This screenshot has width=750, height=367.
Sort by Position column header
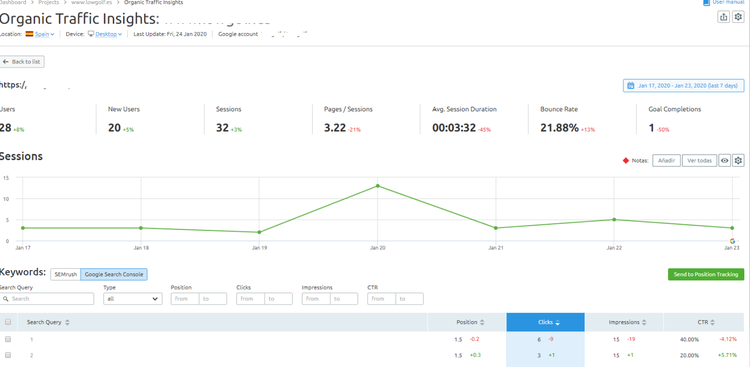(x=470, y=323)
